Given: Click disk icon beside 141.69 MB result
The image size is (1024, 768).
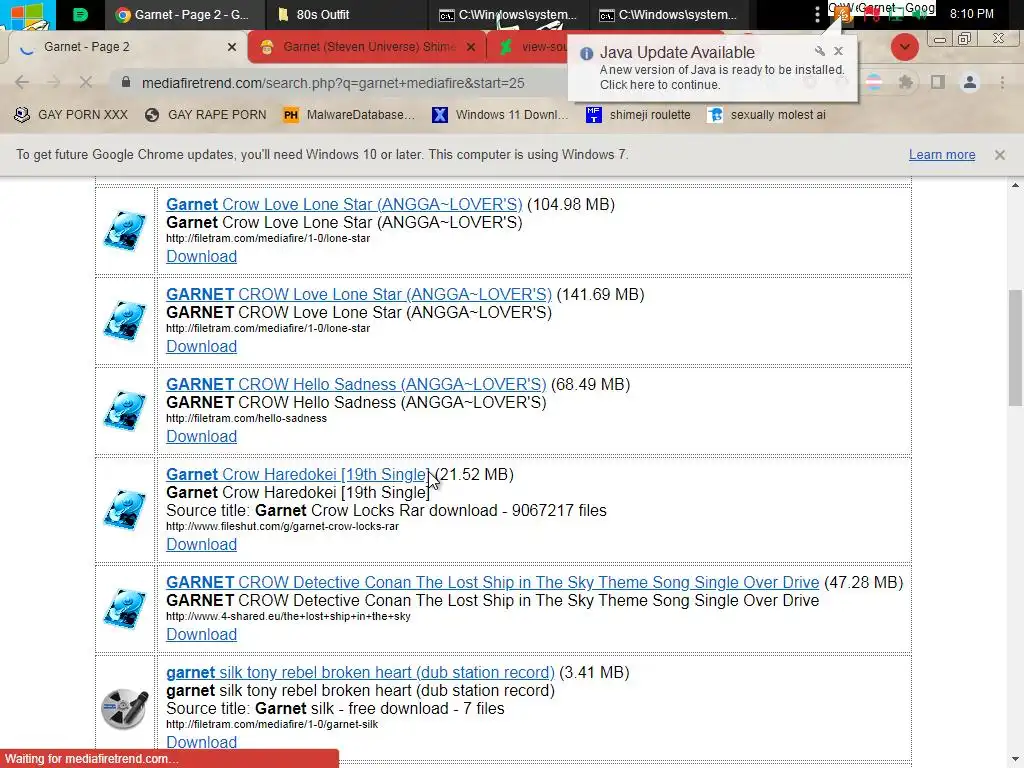Looking at the screenshot, I should (x=125, y=321).
